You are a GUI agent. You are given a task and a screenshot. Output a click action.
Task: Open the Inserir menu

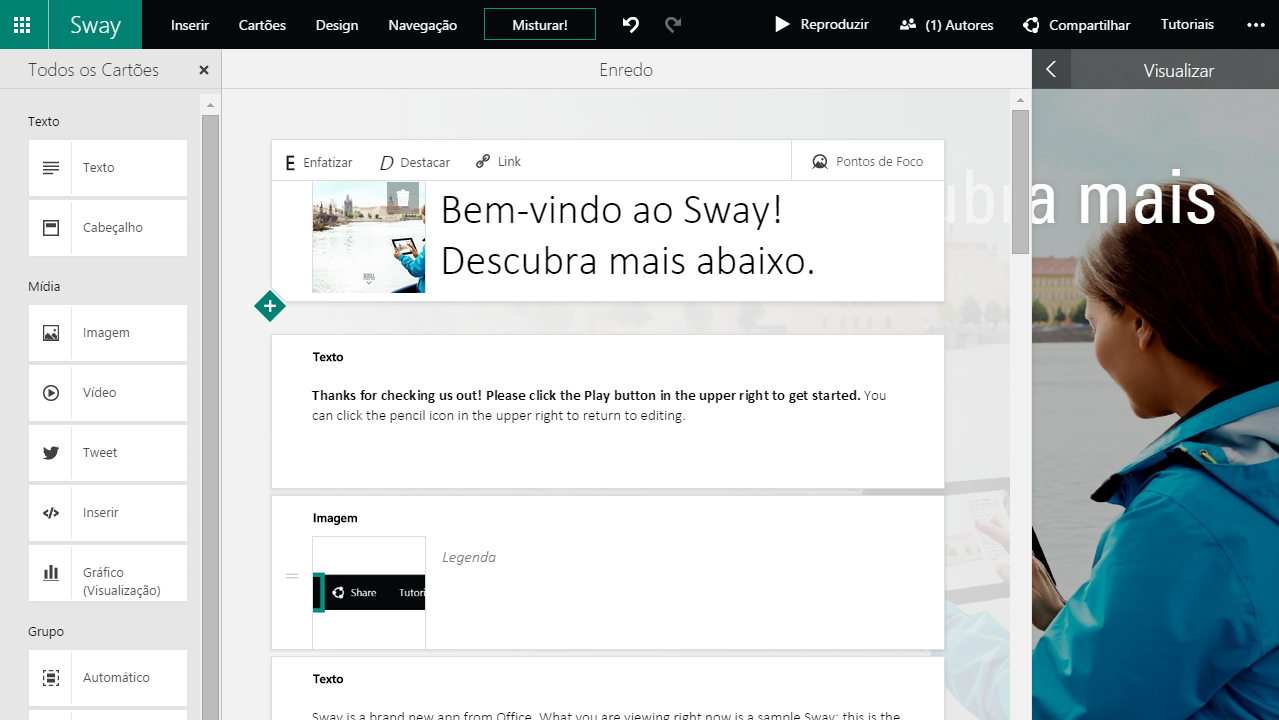[x=190, y=25]
